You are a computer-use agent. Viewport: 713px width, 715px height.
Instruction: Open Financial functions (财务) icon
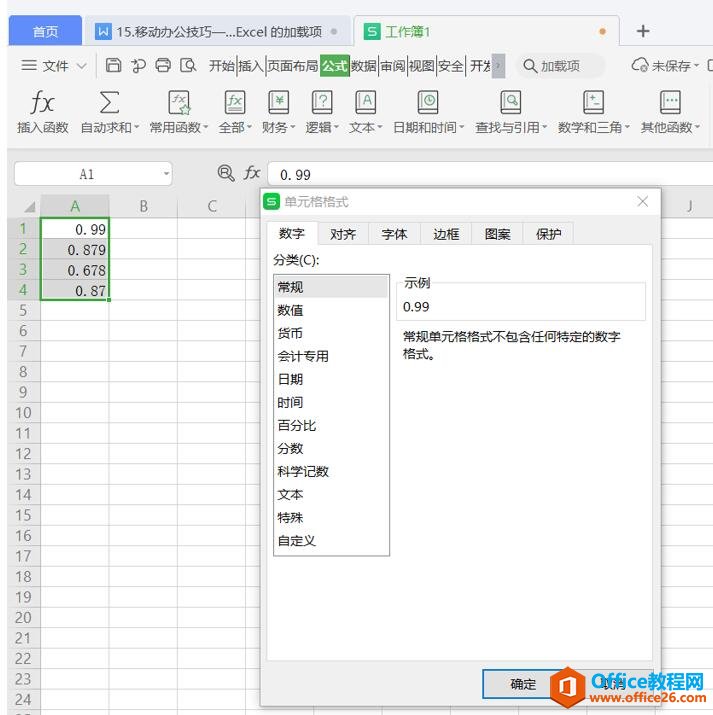[279, 102]
